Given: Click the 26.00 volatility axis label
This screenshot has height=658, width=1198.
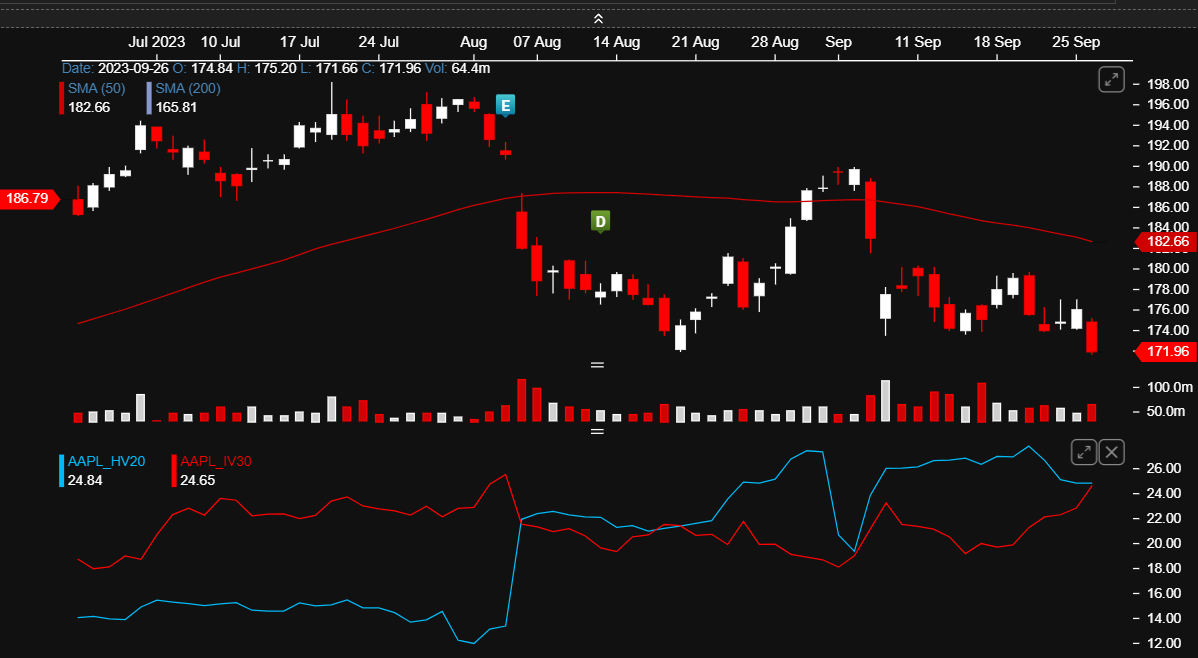Looking at the screenshot, I should click(x=1164, y=468).
